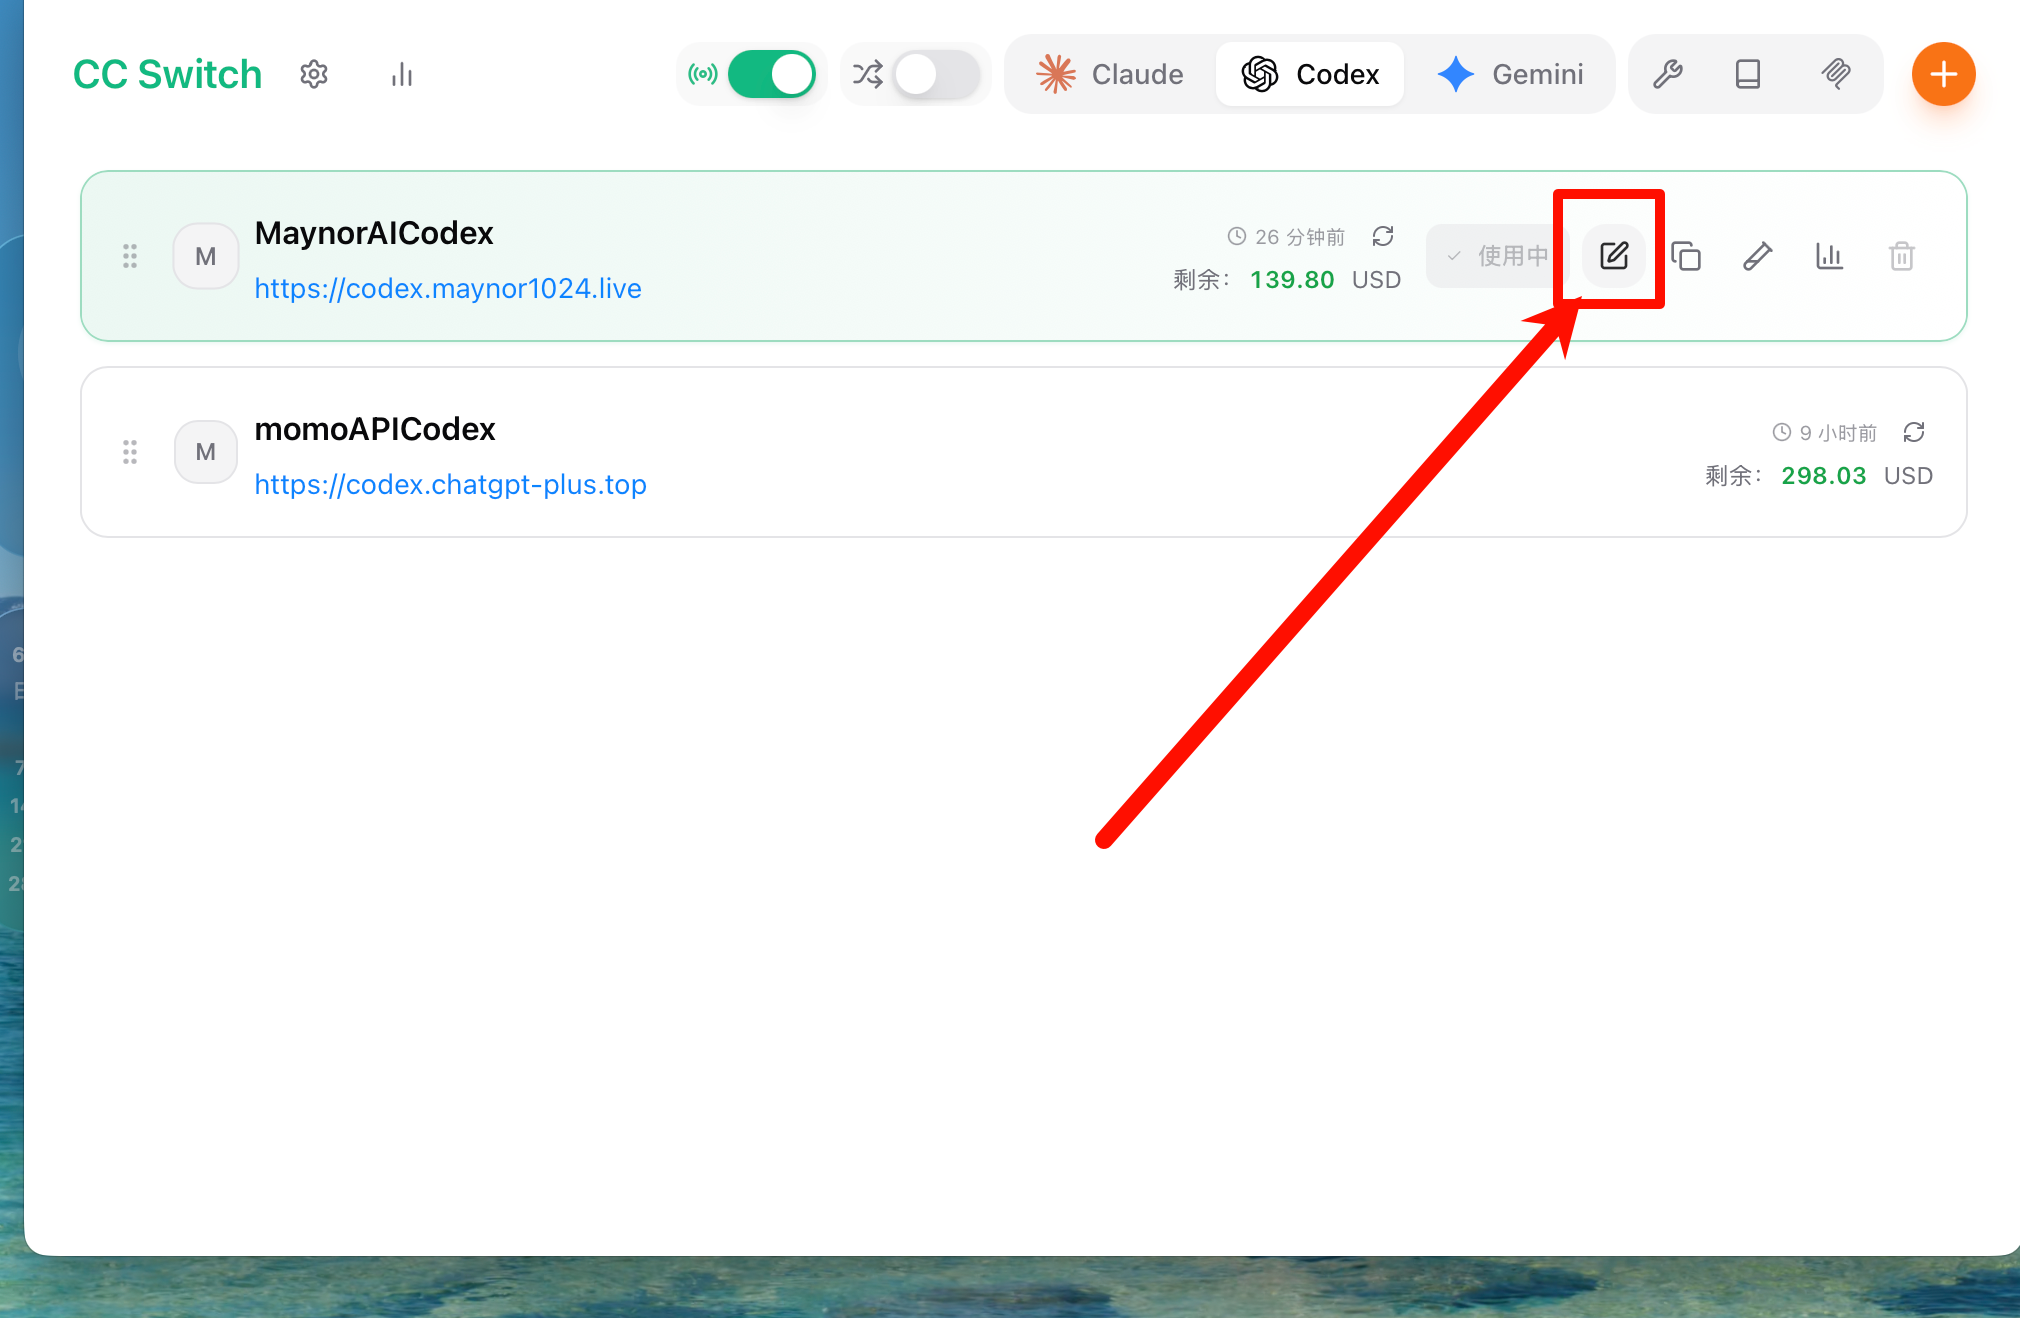Delete the MaynorAICodex provider

pos(1902,256)
